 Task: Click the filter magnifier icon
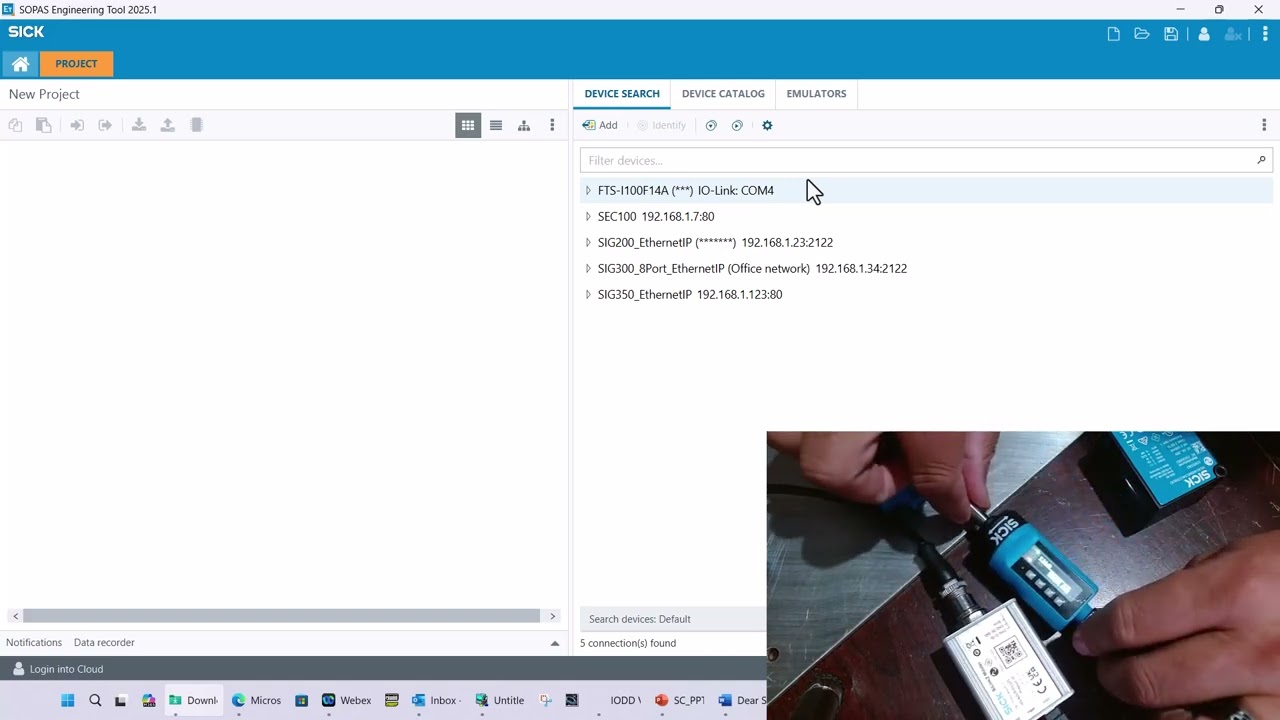pos(1261,160)
